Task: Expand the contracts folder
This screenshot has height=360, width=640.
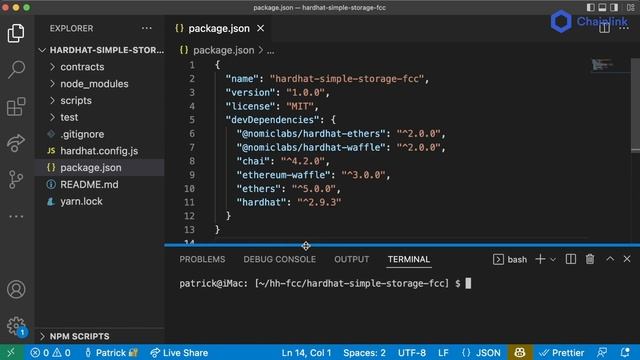Action: 100,67
